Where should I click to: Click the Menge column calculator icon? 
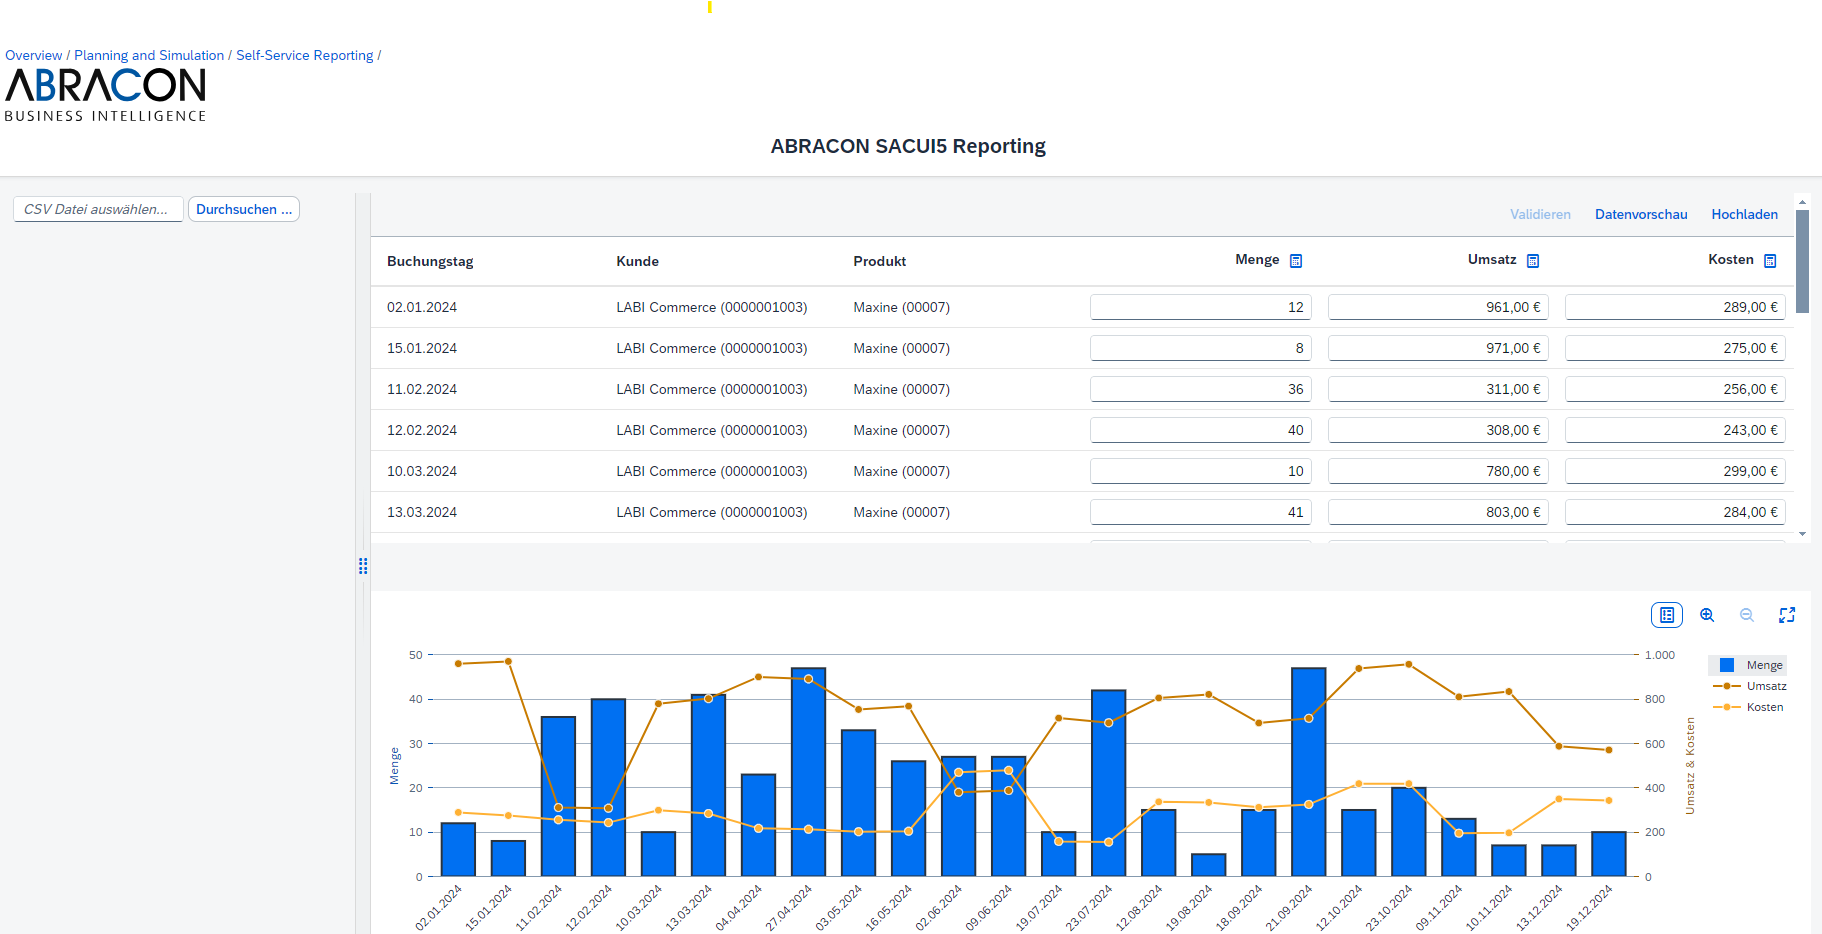1296,261
